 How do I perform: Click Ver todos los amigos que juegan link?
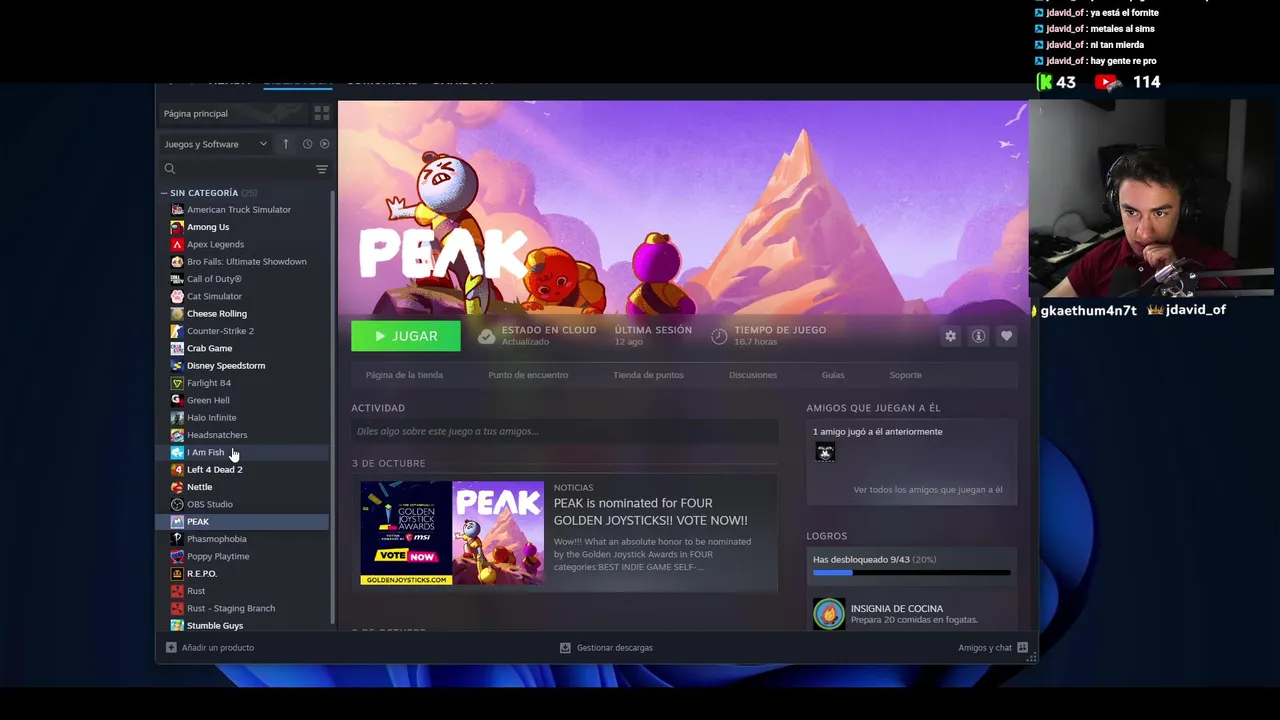click(927, 490)
